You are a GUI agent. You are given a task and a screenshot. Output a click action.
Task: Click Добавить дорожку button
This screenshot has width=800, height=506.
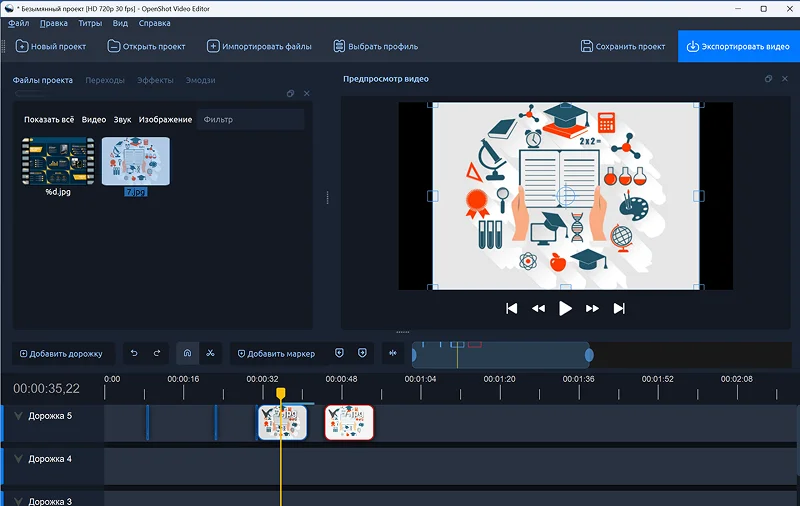(61, 353)
